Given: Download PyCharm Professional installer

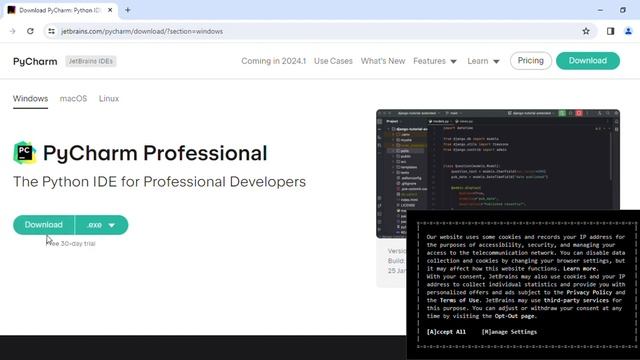Looking at the screenshot, I should [x=44, y=225].
